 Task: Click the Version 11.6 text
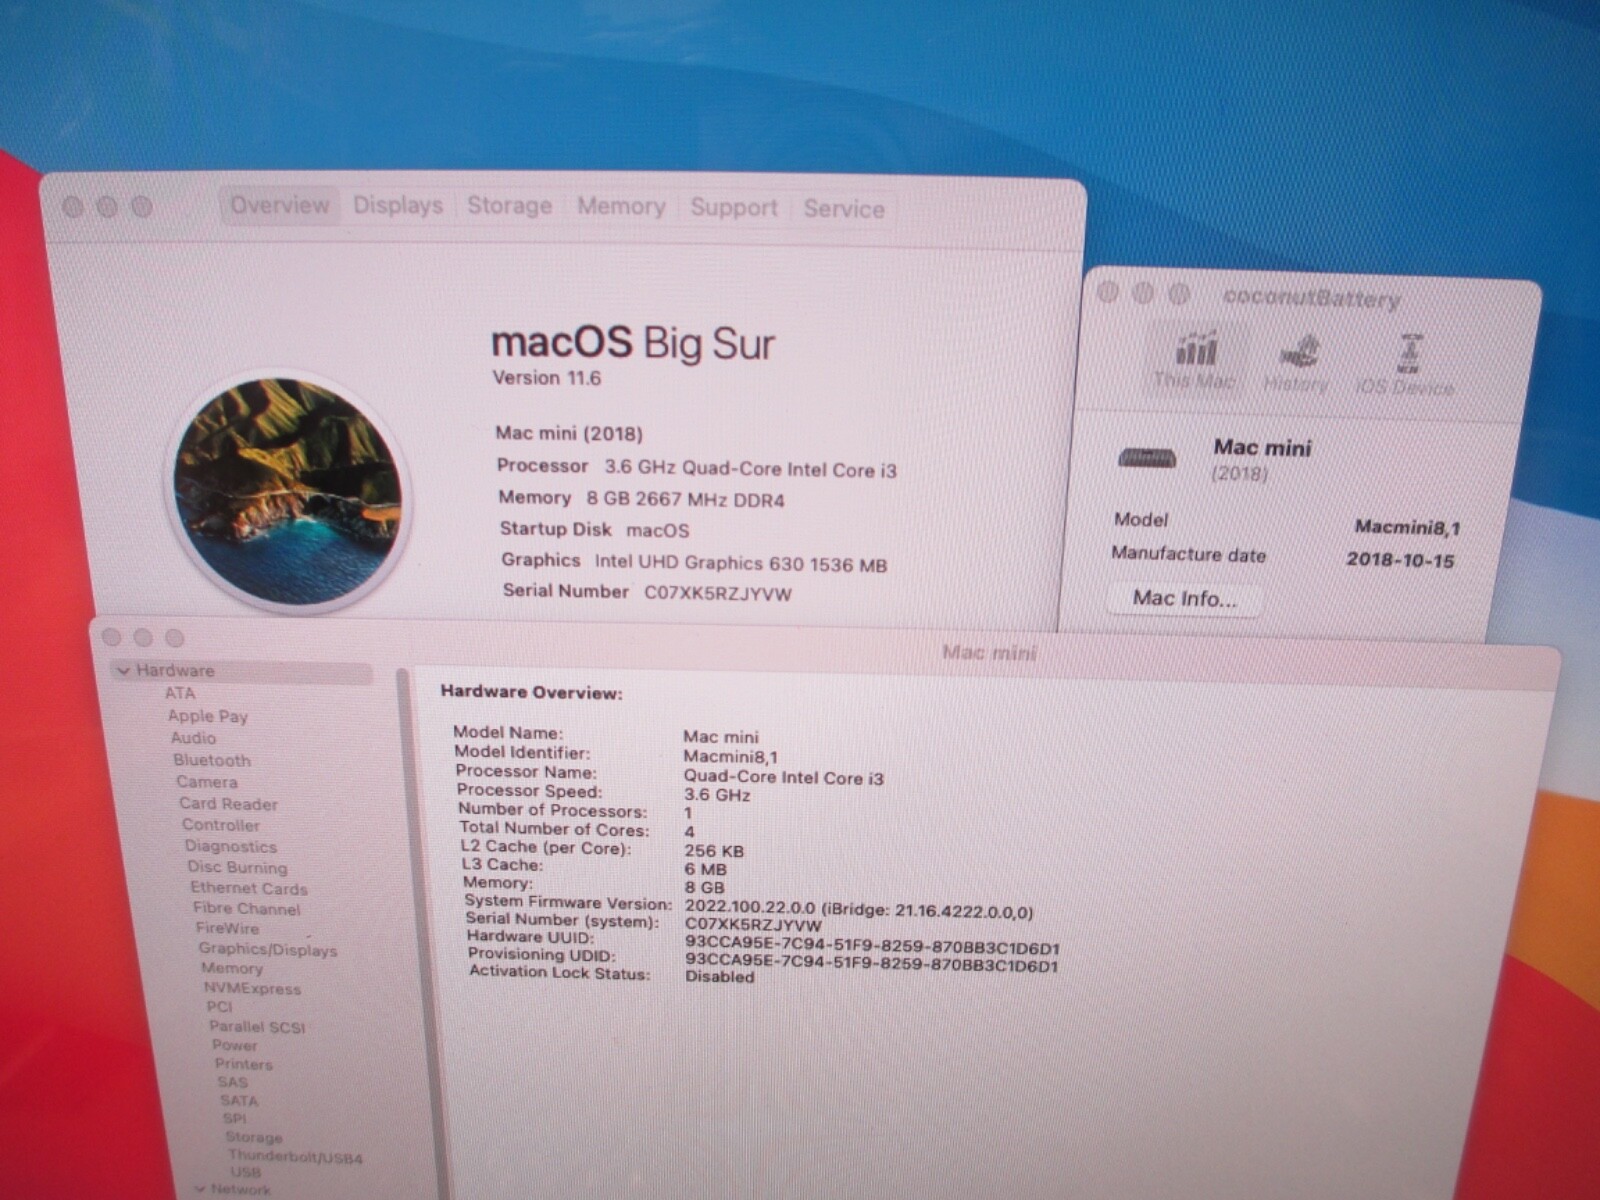[546, 378]
